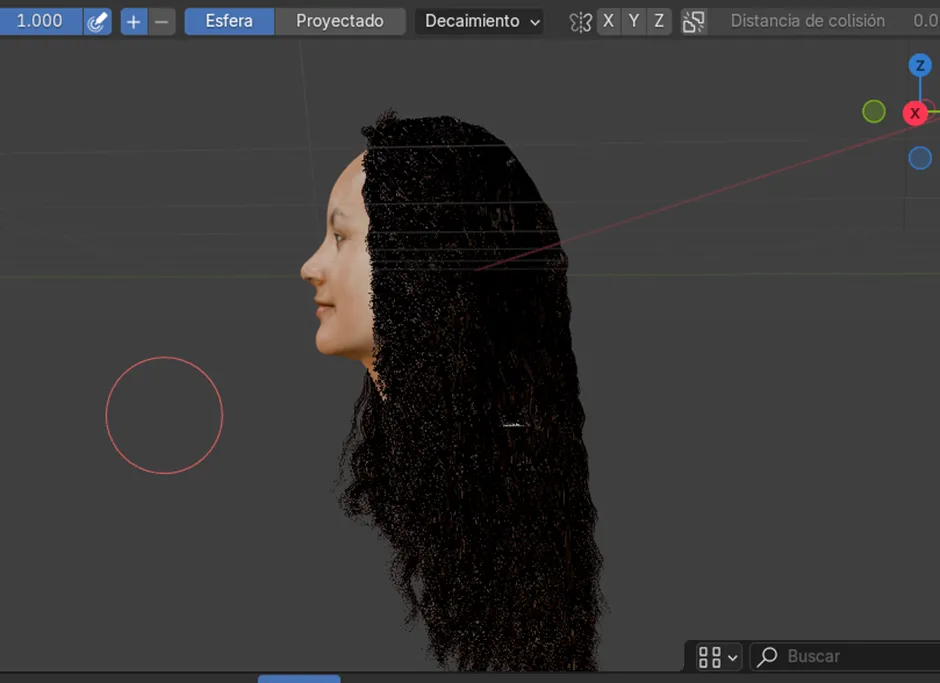The height and width of the screenshot is (683, 940).
Task: Toggle Z axis symmetry
Action: coord(658,21)
